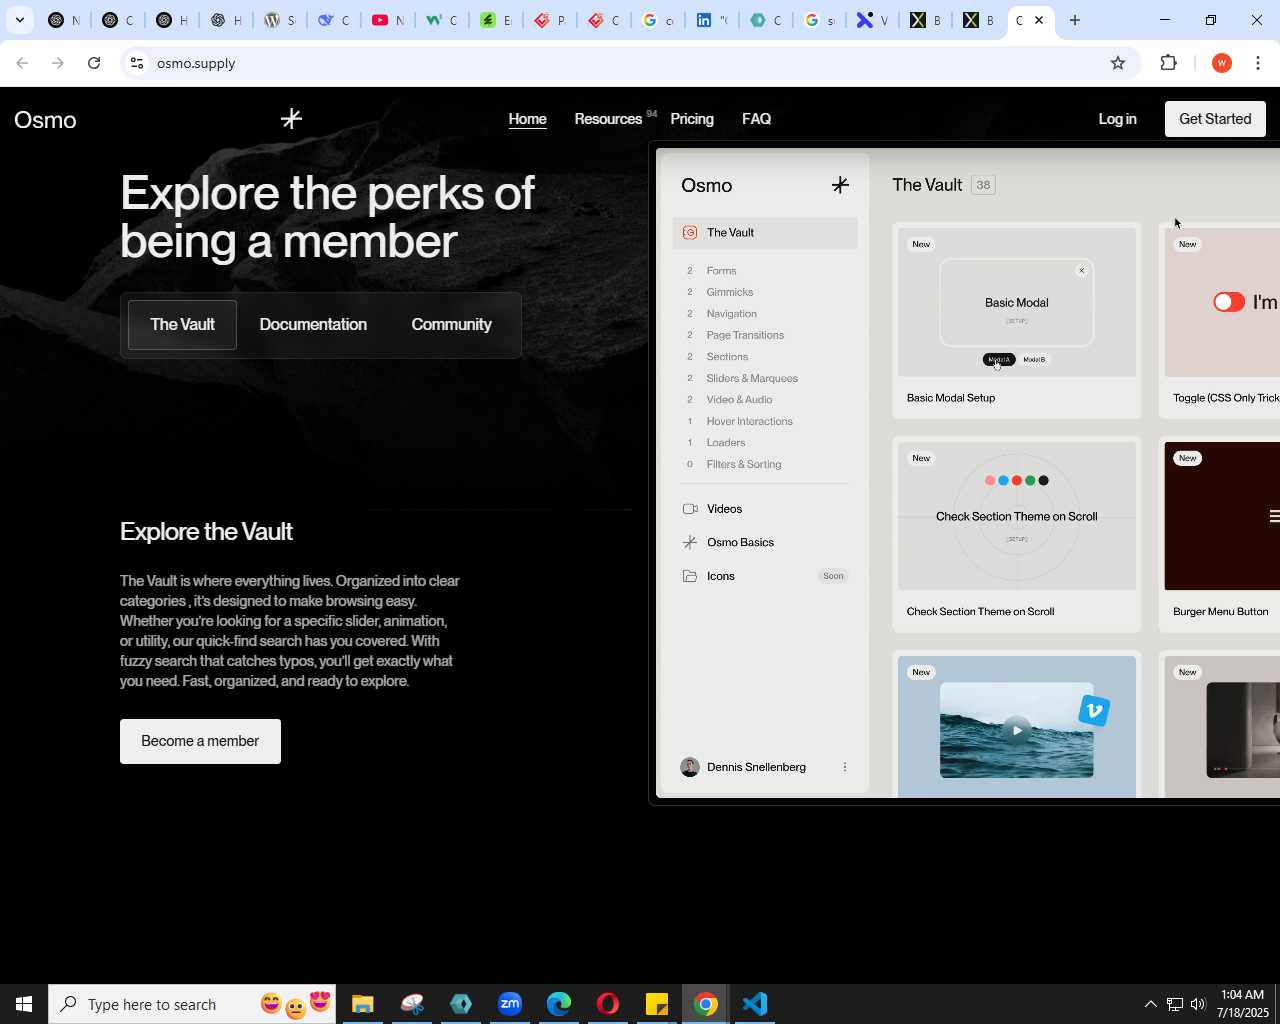
Task: Click the Soon badge next to Icons
Action: pos(833,576)
